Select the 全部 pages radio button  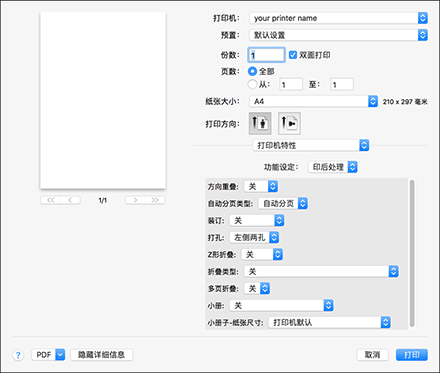(252, 71)
